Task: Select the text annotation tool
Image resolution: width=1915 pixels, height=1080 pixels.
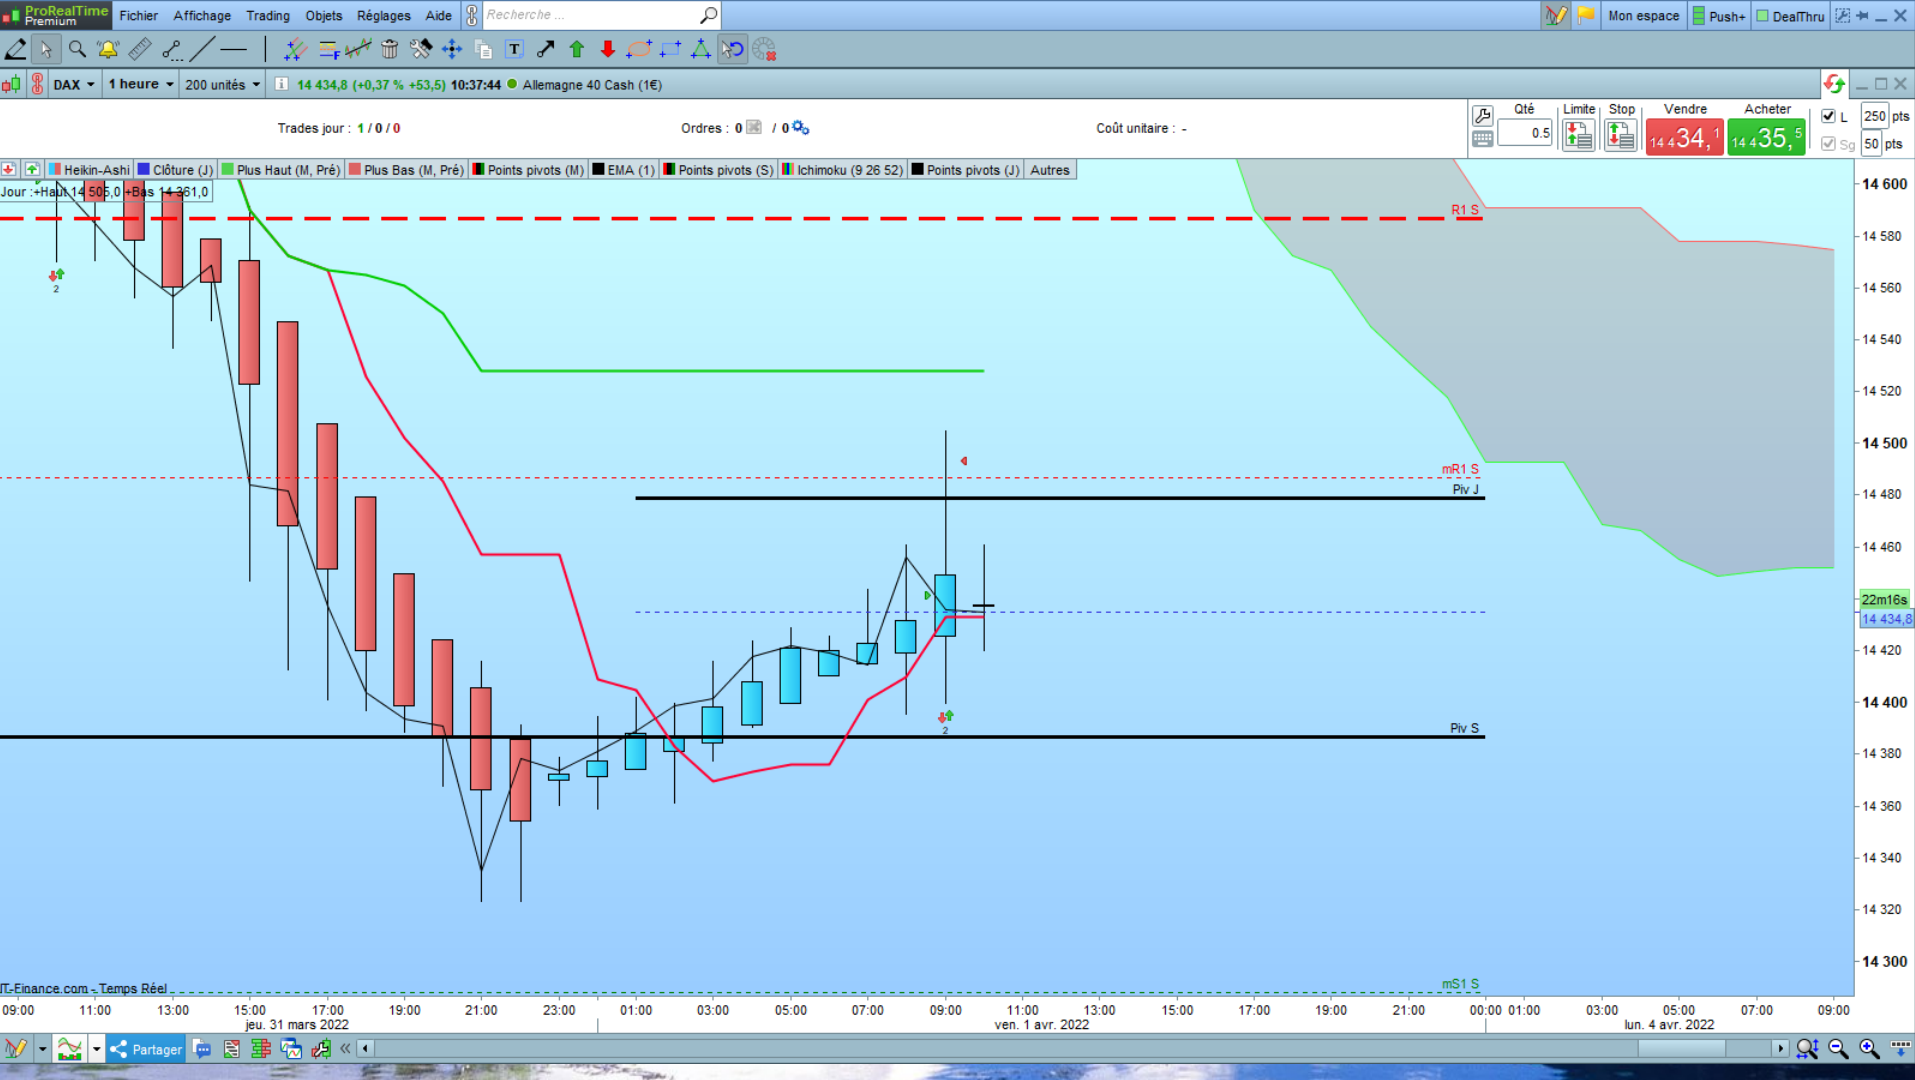Action: point(514,49)
